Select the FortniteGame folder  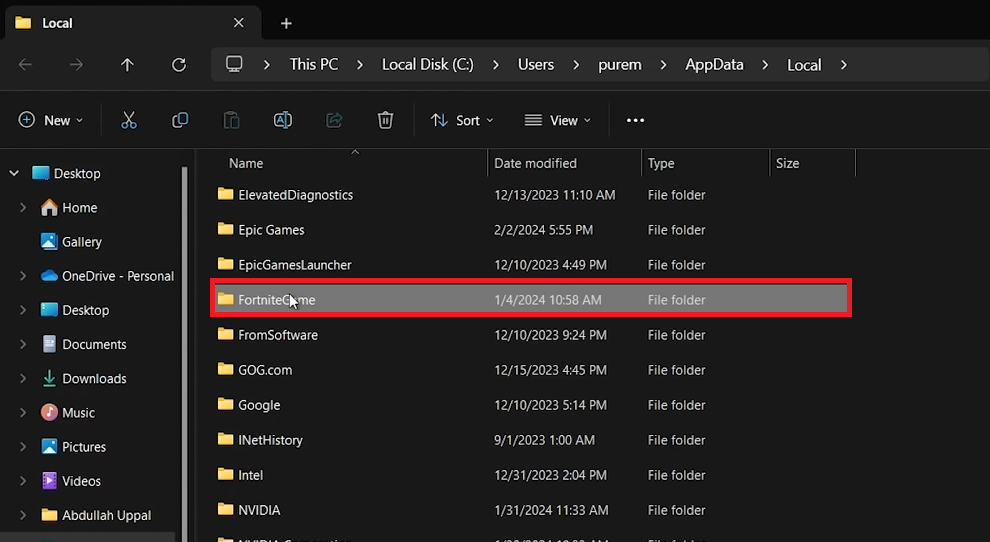(276, 300)
